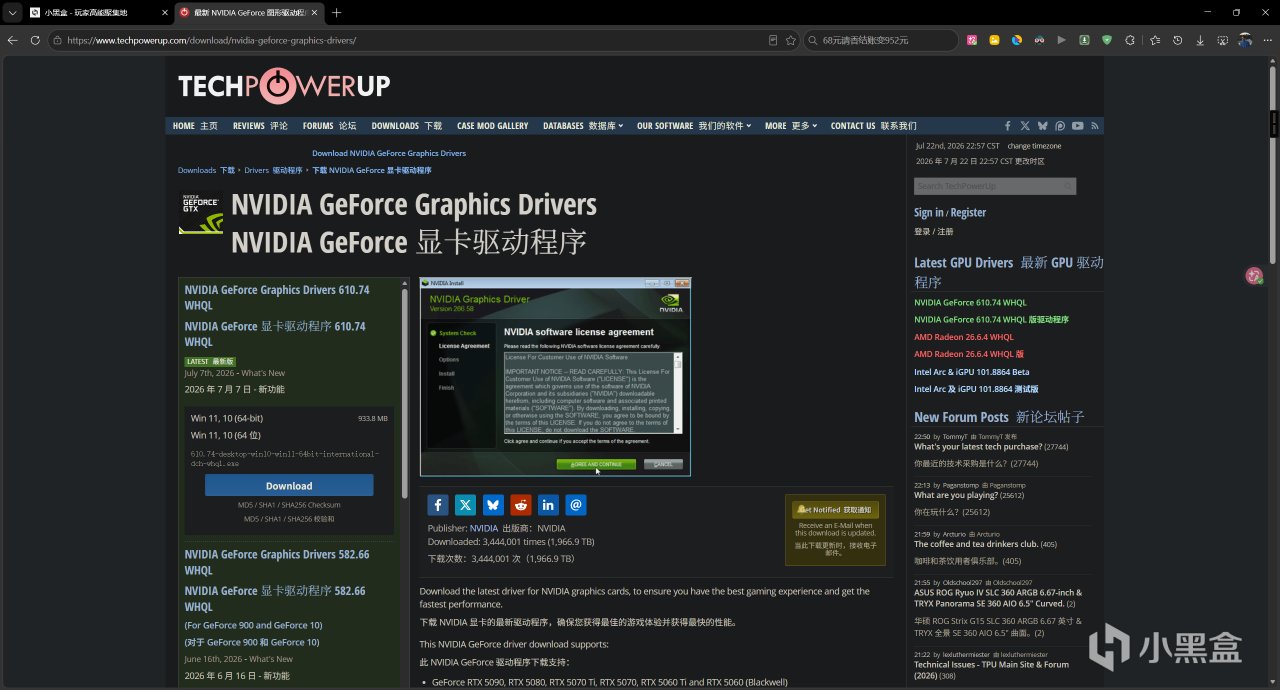Open browser settings three-dots menu
The width and height of the screenshot is (1280, 690).
pyautogui.click(x=1267, y=40)
